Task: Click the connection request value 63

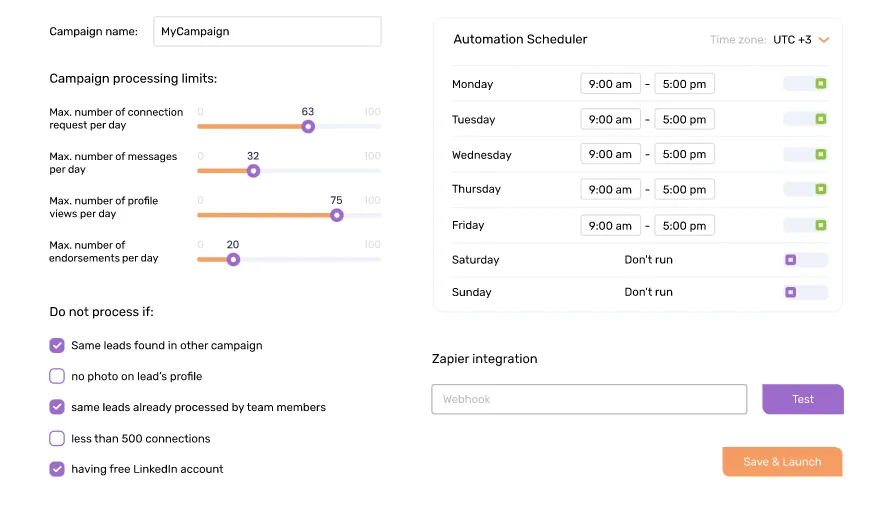Action: point(307,112)
